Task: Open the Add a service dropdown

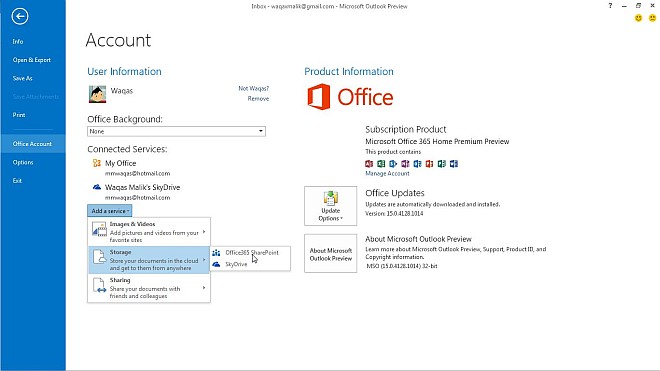Action: point(109,211)
